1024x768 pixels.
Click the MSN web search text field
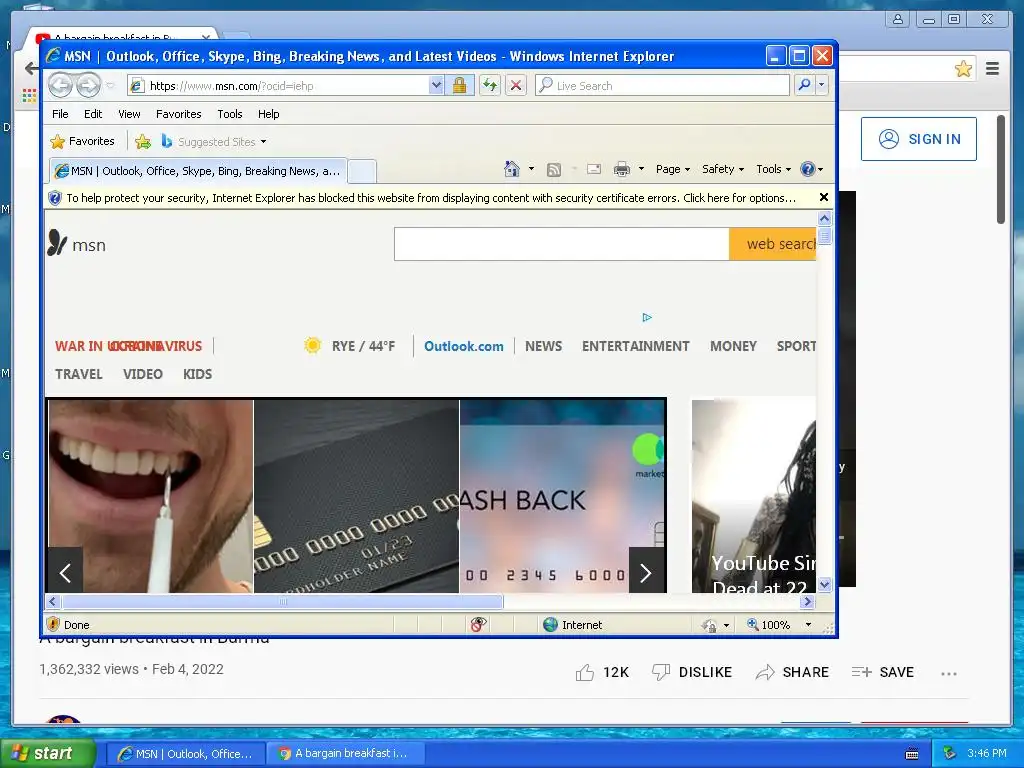(x=562, y=244)
